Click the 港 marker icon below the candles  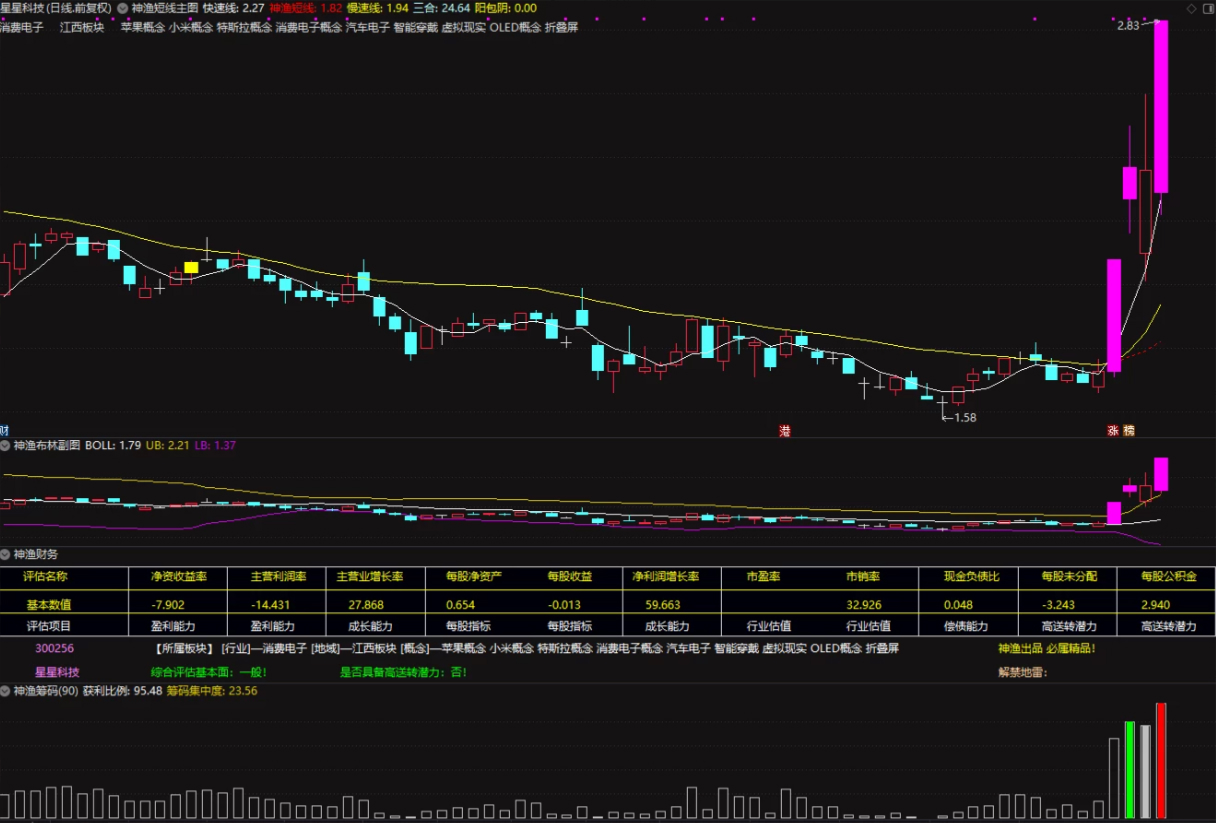point(785,431)
